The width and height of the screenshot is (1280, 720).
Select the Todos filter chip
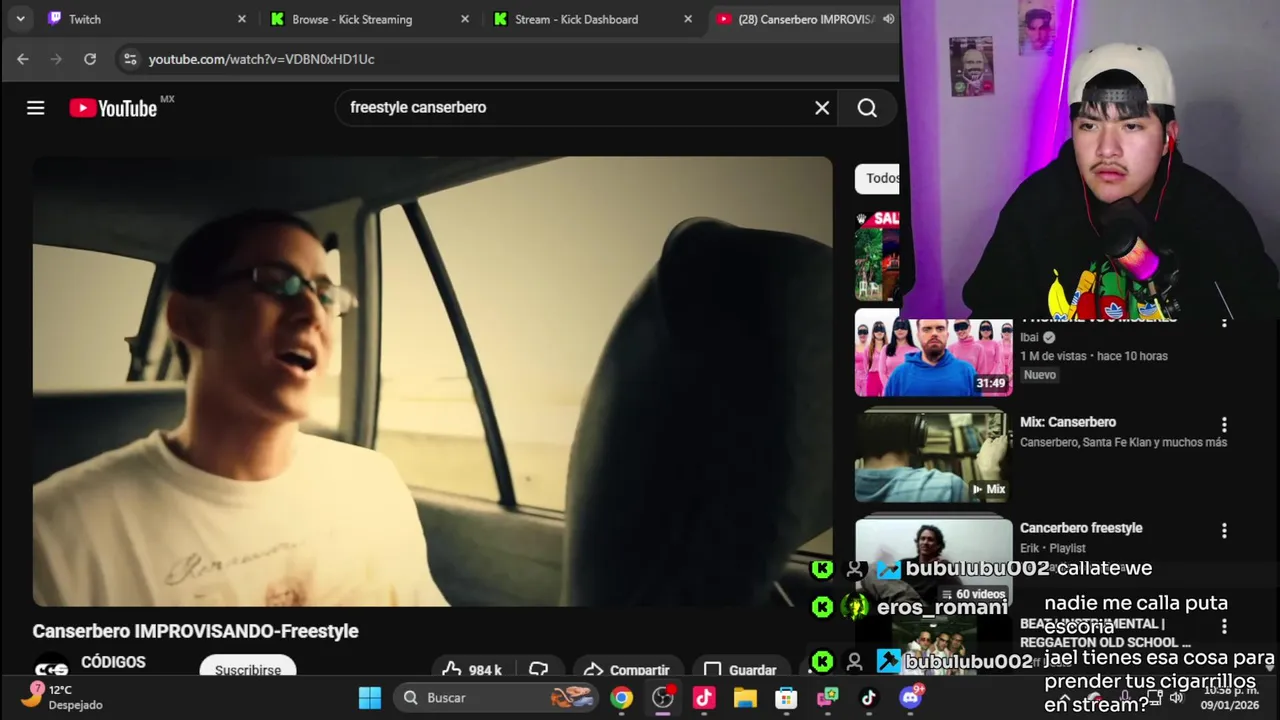[879, 178]
